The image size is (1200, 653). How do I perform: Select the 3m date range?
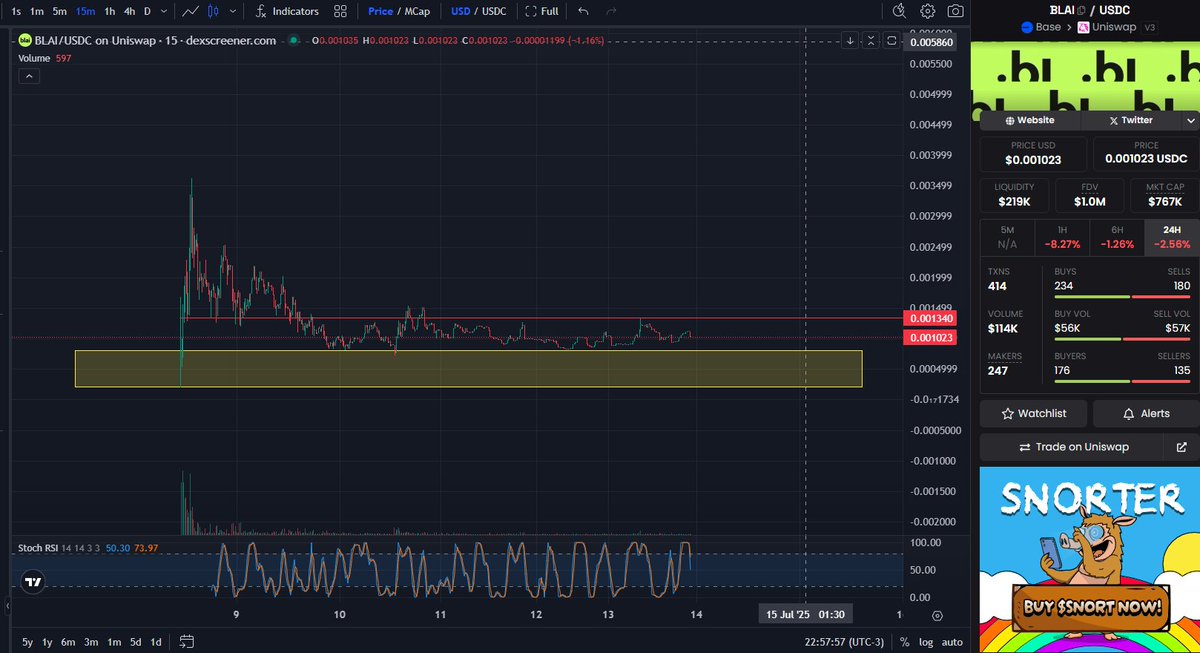[x=91, y=642]
